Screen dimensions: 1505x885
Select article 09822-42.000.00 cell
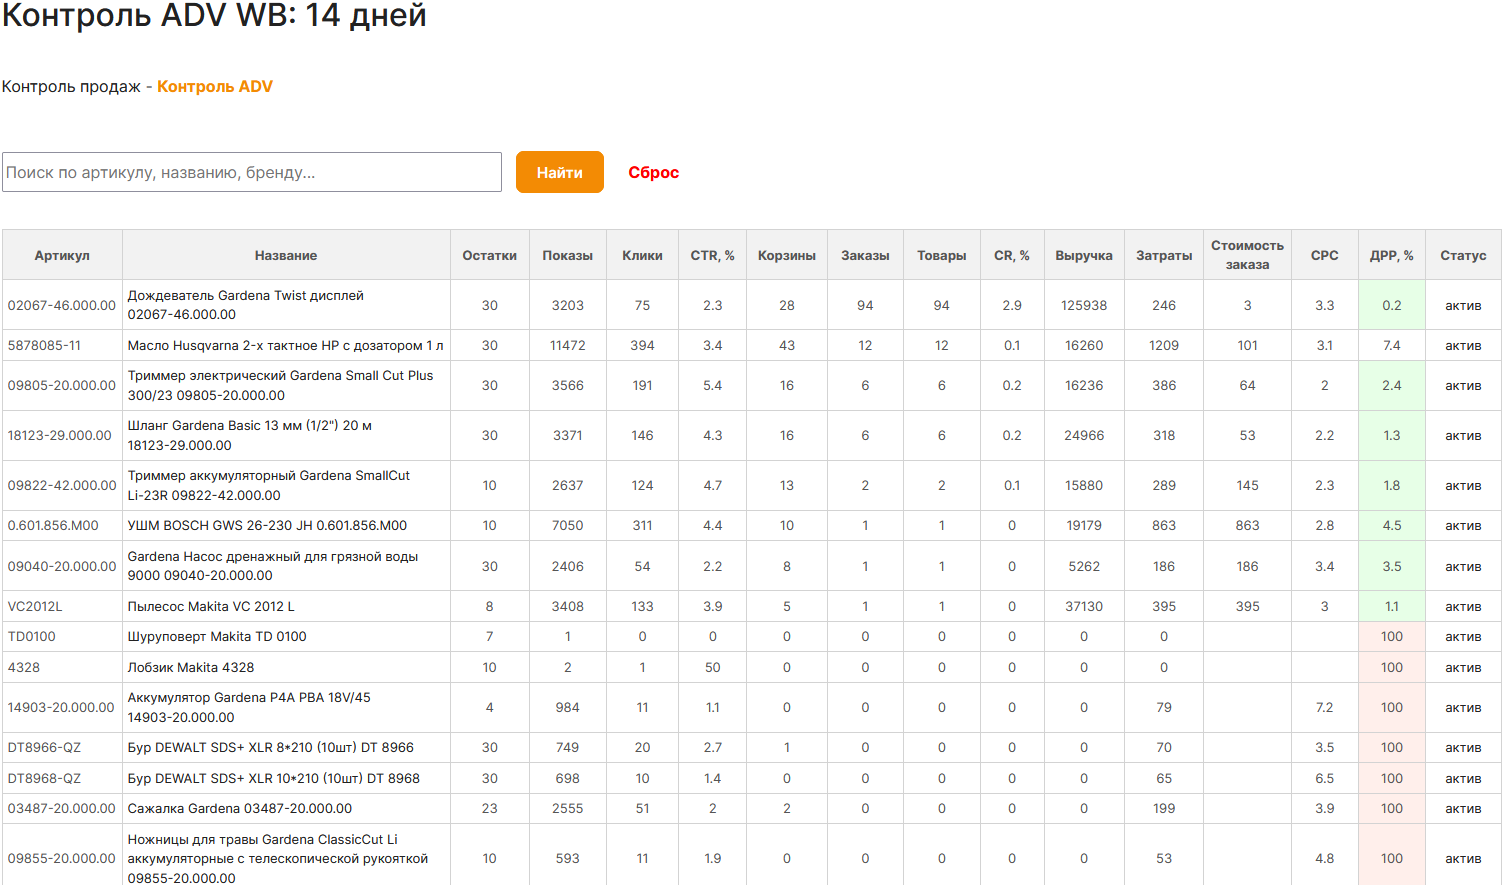(62, 485)
